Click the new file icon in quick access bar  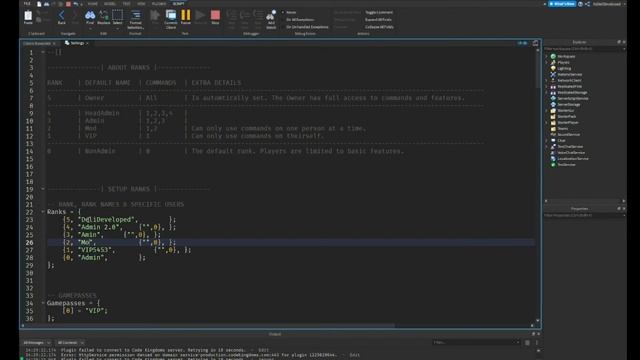pos(39,4)
